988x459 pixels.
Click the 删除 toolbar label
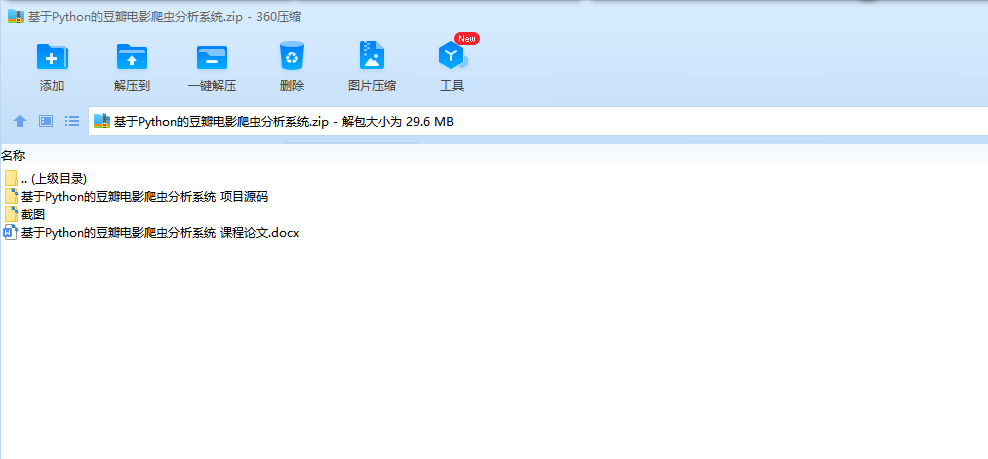tap(292, 86)
